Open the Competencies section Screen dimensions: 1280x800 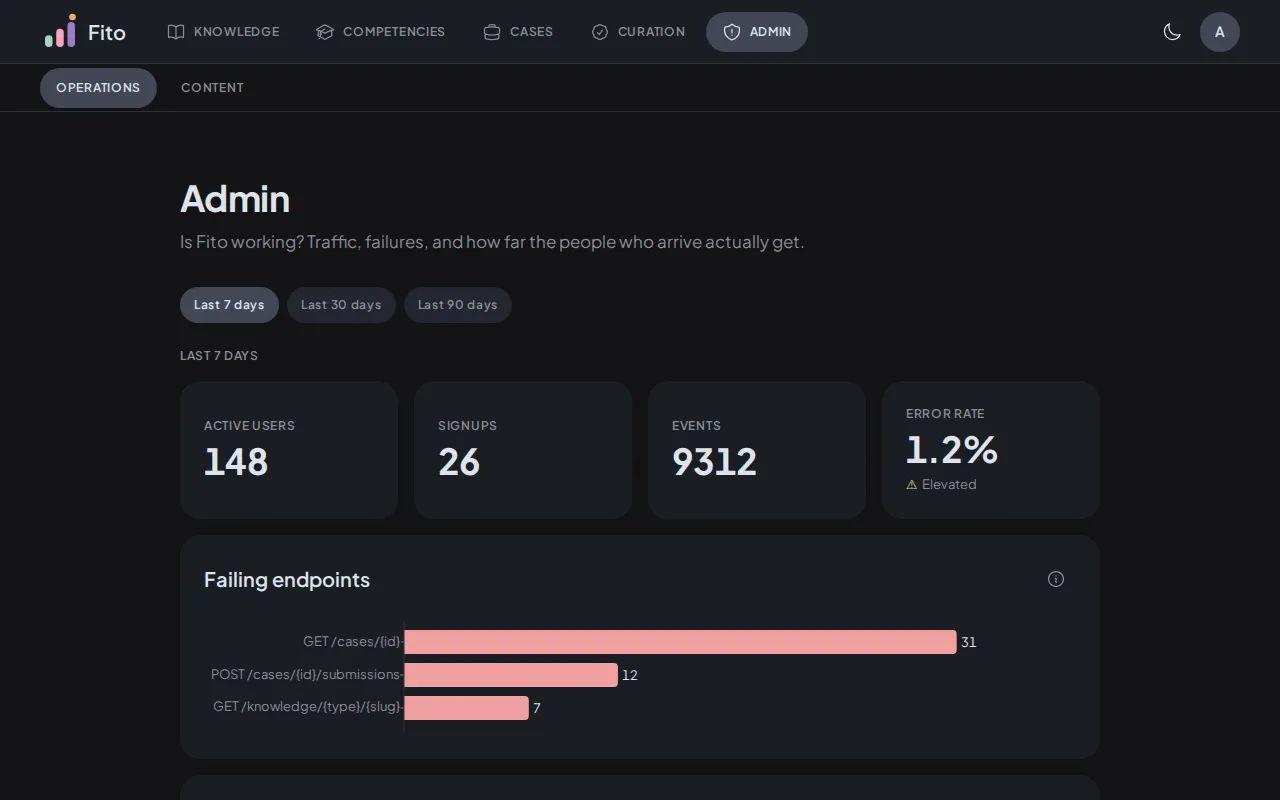click(x=380, y=32)
